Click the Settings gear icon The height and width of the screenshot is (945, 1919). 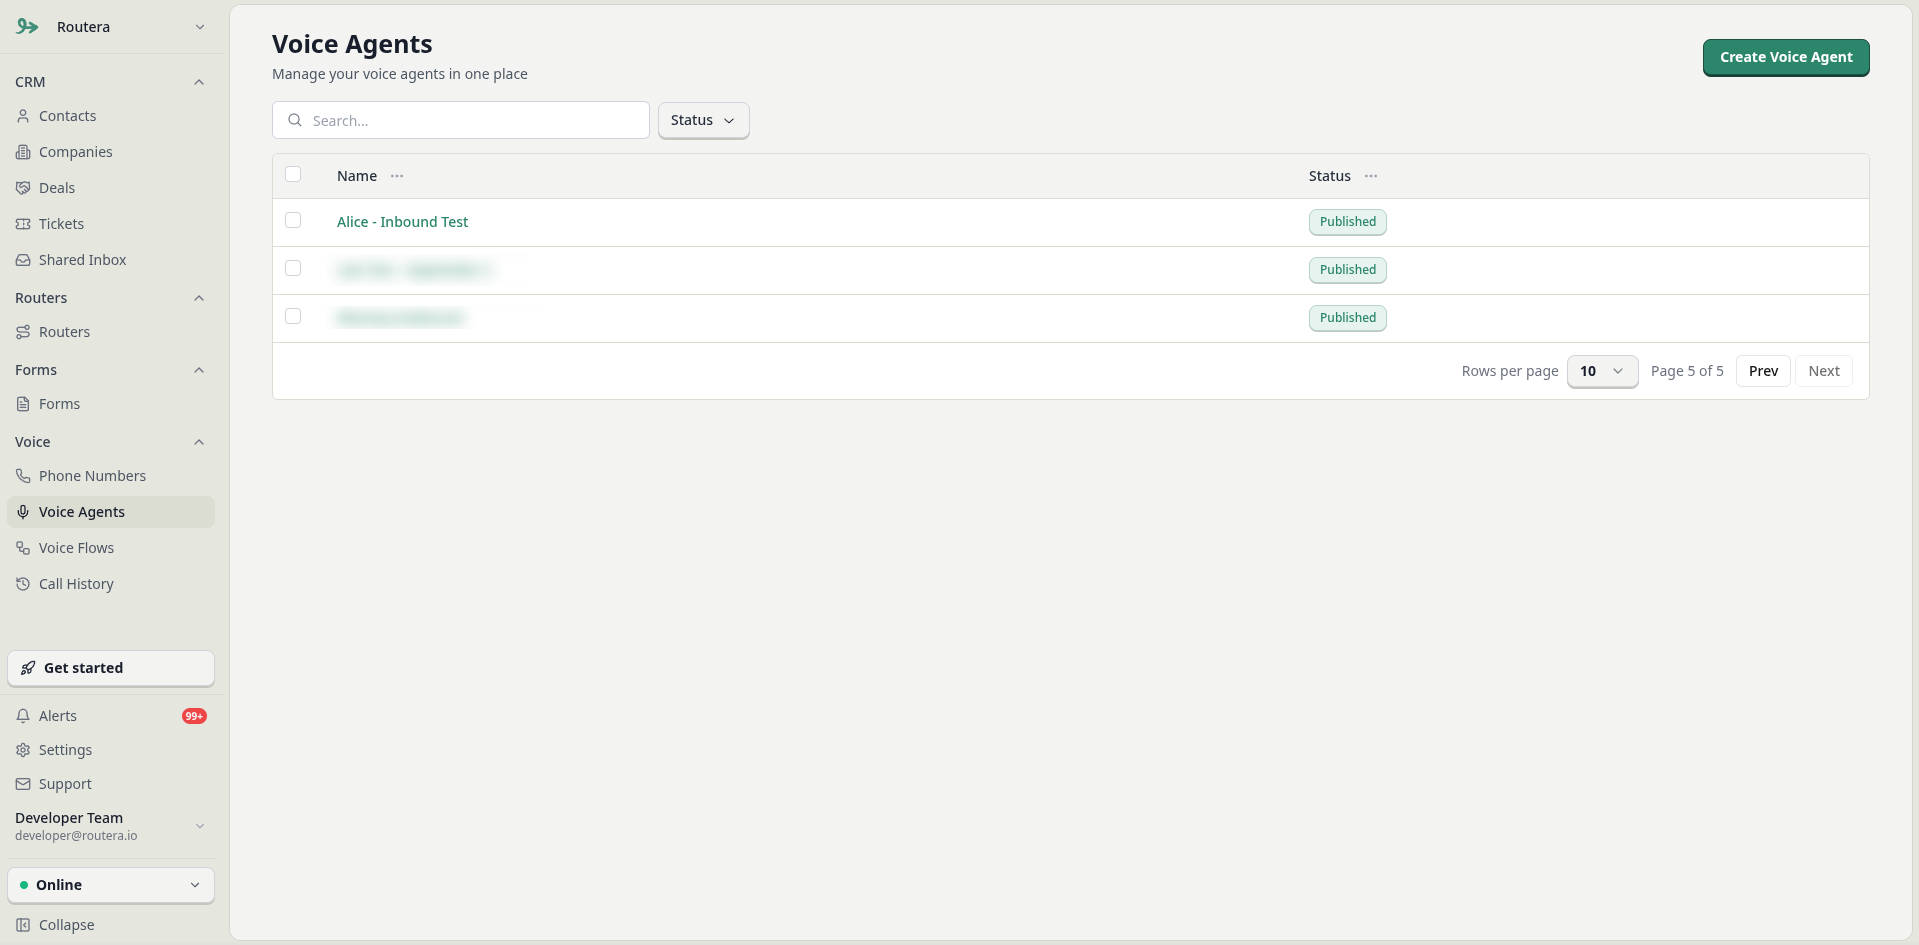tap(23, 750)
